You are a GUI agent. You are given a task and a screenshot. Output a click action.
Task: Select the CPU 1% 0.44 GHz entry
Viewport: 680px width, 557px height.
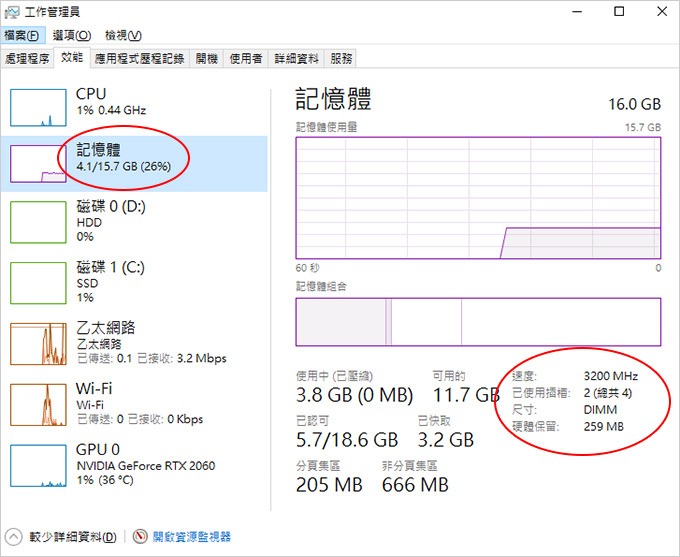pos(134,107)
